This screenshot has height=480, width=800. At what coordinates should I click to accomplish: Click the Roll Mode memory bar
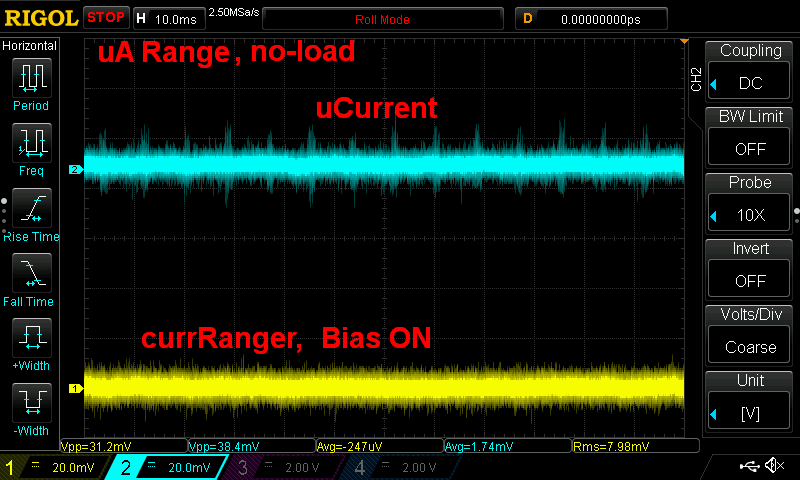click(x=383, y=19)
